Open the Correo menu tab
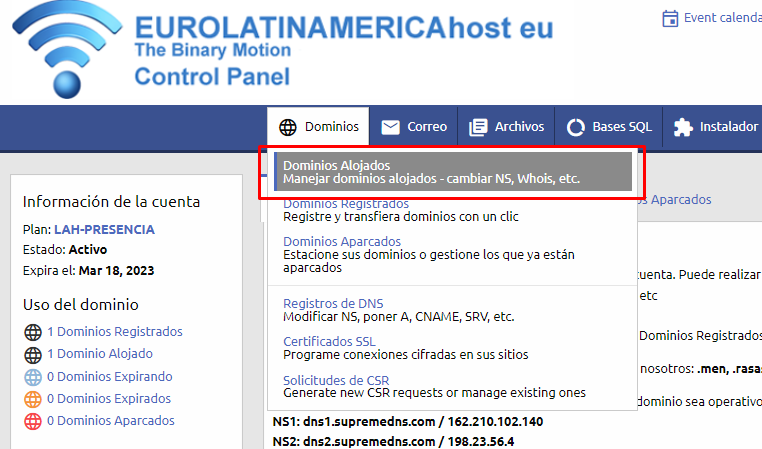 point(414,127)
